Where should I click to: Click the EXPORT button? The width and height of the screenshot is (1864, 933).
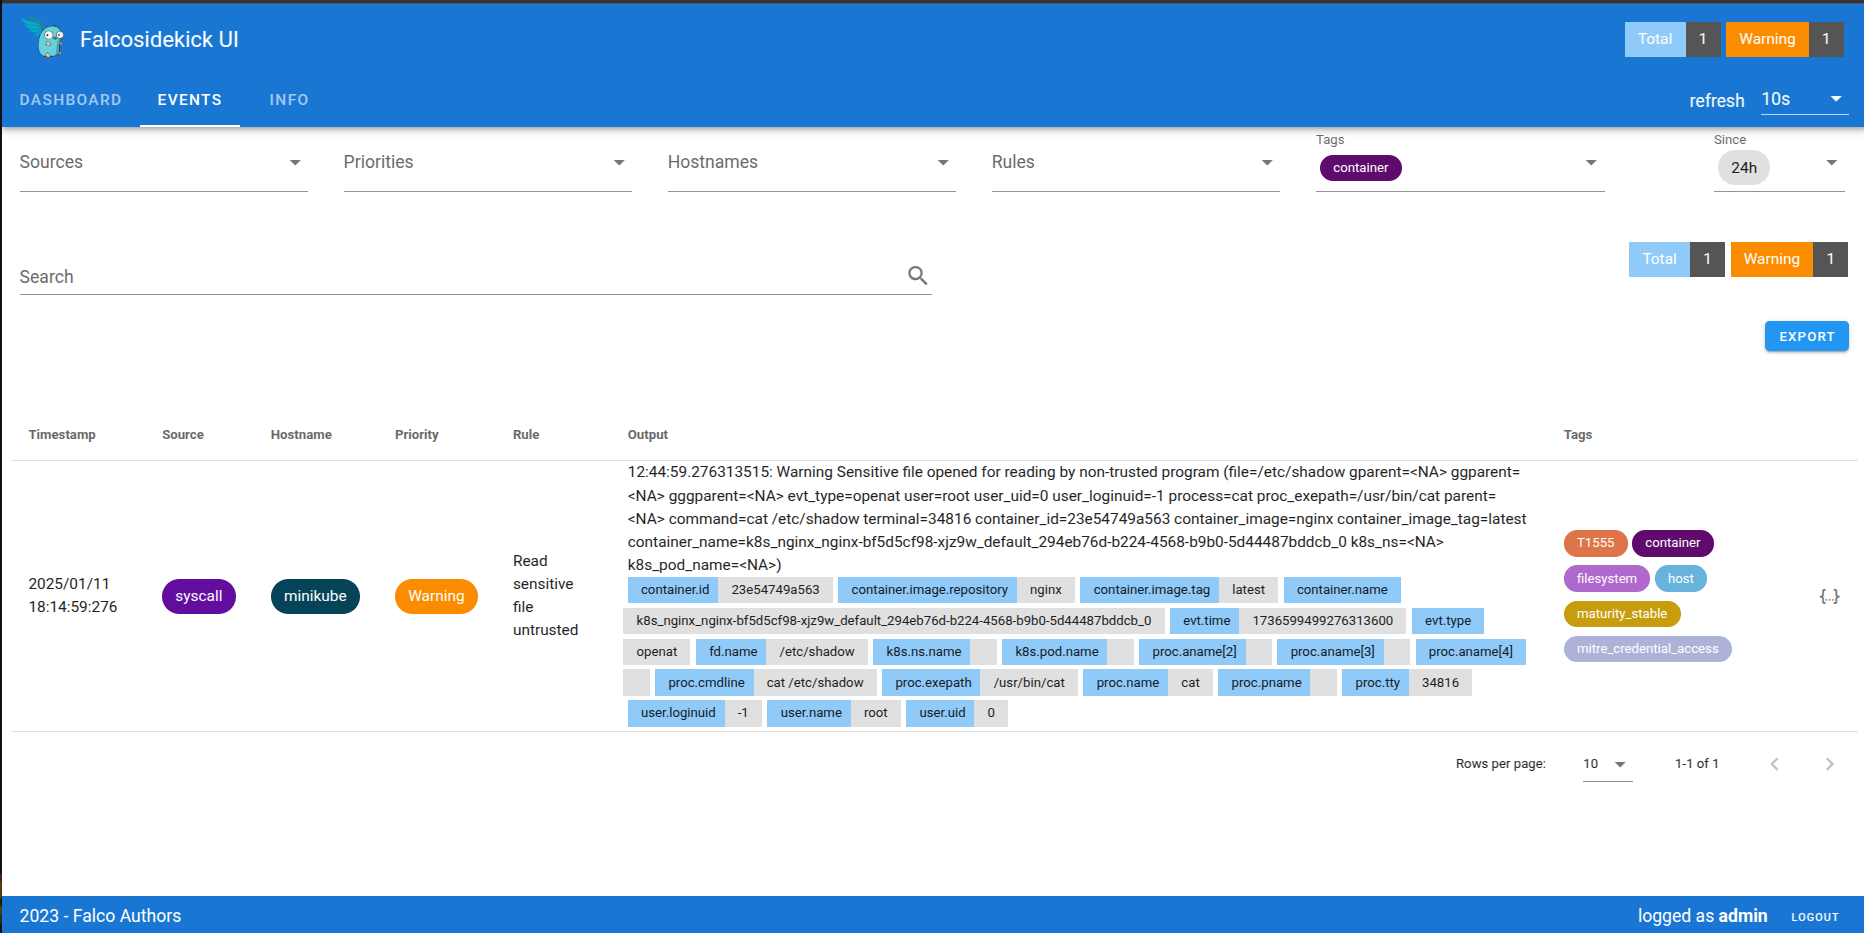(1806, 336)
